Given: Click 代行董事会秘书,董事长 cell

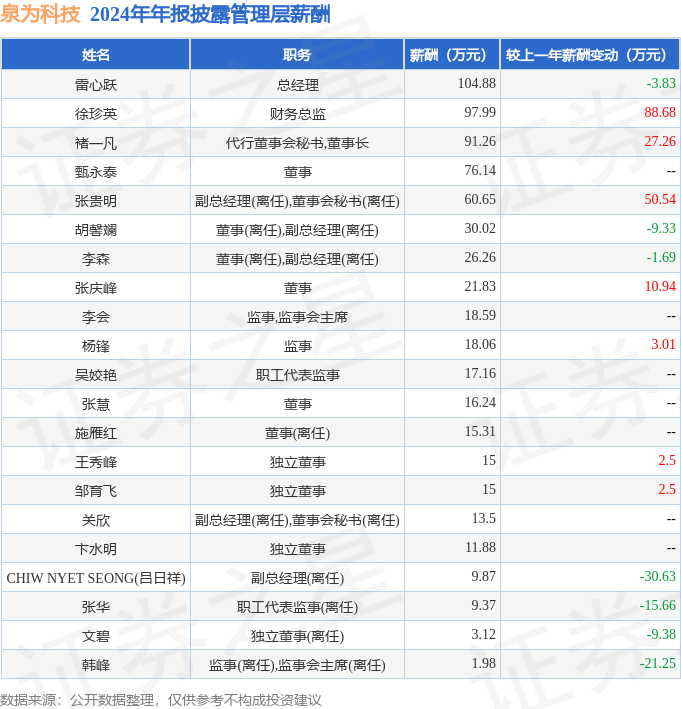Looking at the screenshot, I should (297, 143).
